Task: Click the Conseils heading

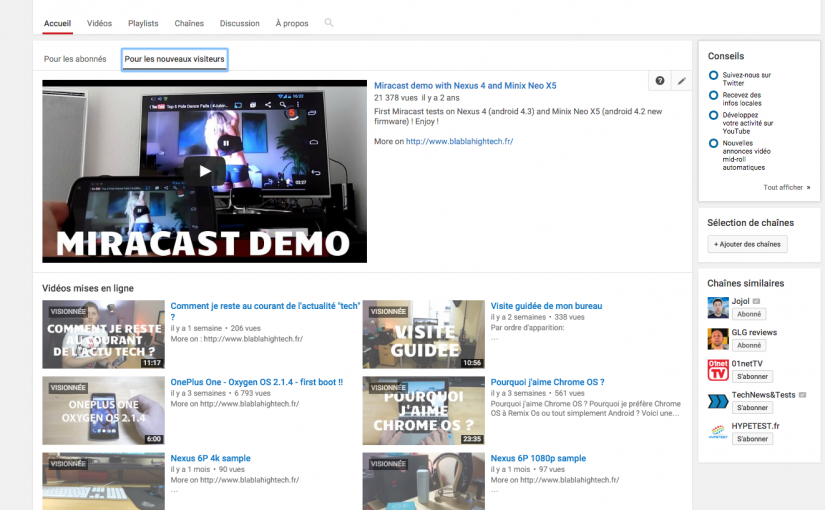Action: [x=726, y=56]
